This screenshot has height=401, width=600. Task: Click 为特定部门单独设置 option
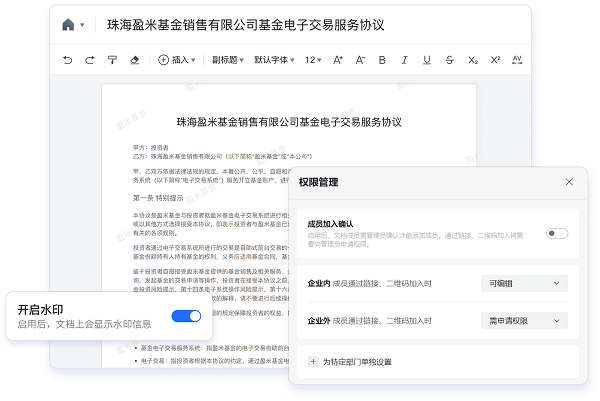coord(357,362)
